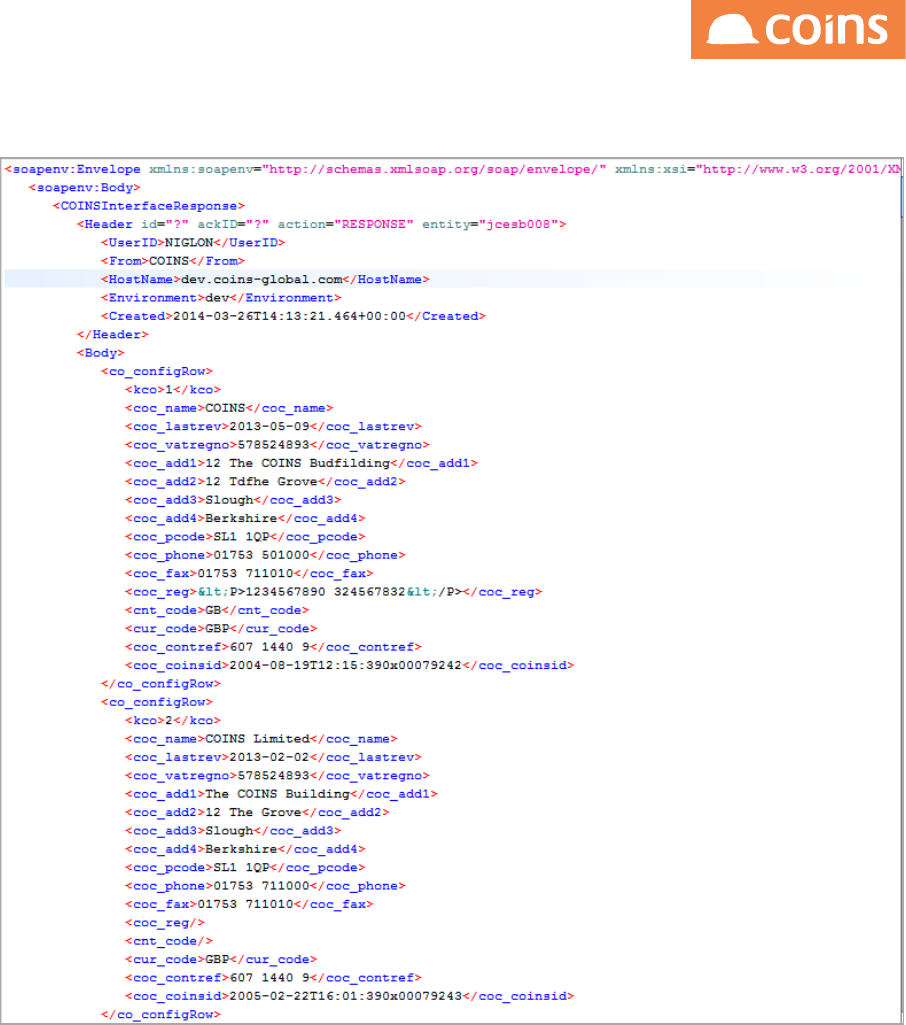The width and height of the screenshot is (906, 1025).
Task: Click the soapenv:Body tag line
Action: point(85,188)
